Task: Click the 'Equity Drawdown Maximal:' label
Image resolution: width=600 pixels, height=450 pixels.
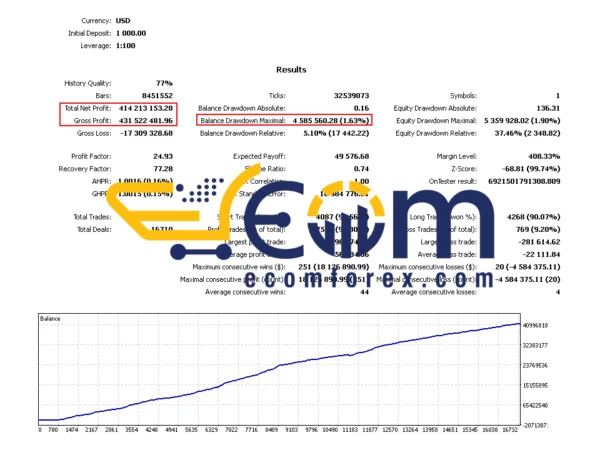Action: pyautogui.click(x=436, y=121)
